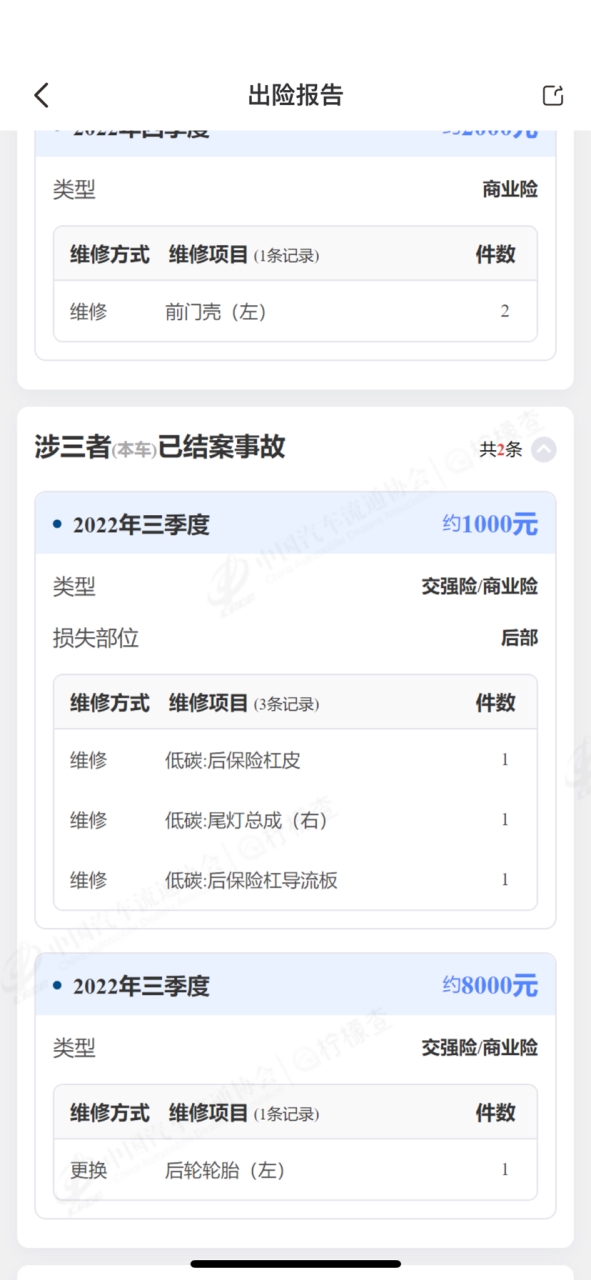Tap the 商业险 type value in top card
Screen dimensions: 591x1280
click(510, 189)
